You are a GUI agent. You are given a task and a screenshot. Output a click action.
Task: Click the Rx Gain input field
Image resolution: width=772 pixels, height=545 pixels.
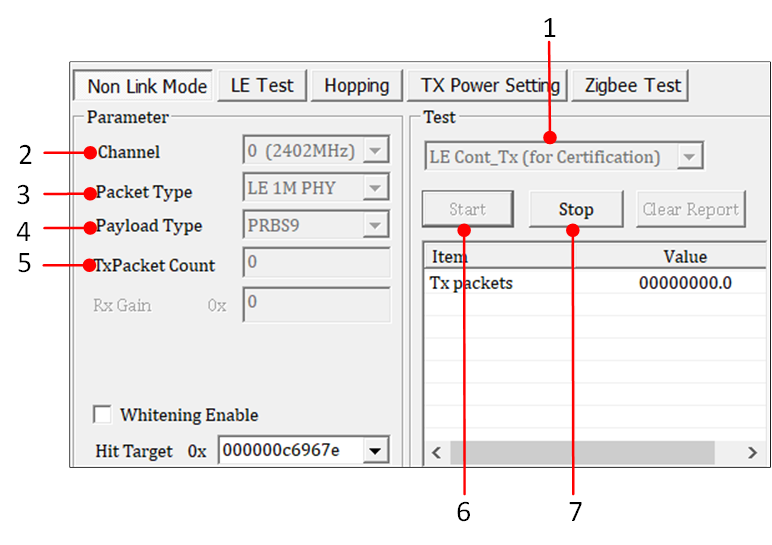coord(316,304)
